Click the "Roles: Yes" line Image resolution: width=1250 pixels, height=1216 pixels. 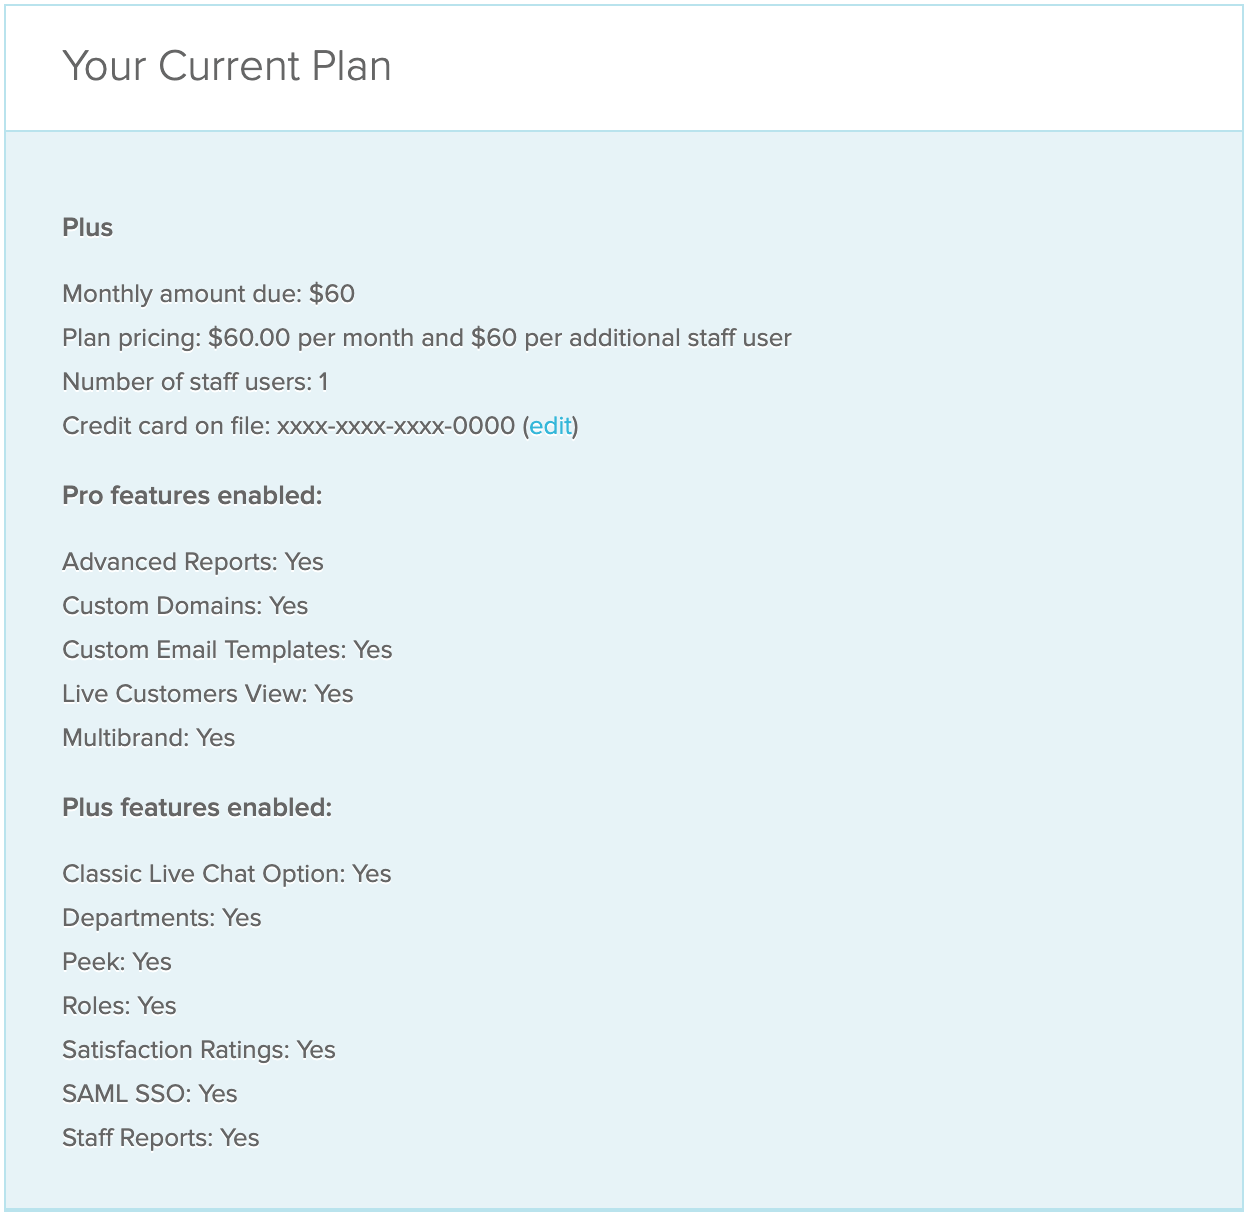[119, 1006]
